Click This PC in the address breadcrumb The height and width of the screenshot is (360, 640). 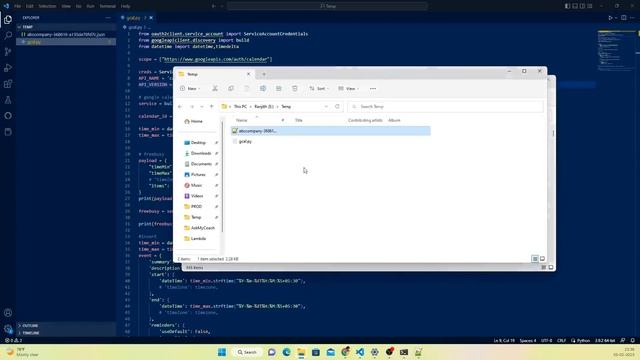pyautogui.click(x=240, y=107)
